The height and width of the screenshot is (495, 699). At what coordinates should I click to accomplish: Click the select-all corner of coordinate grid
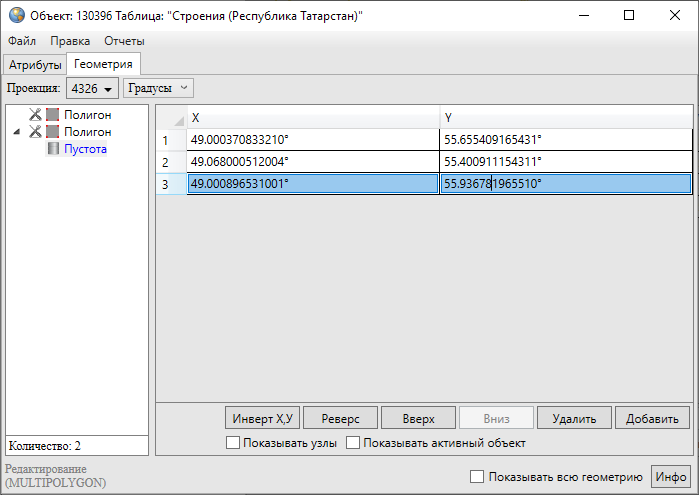click(171, 118)
